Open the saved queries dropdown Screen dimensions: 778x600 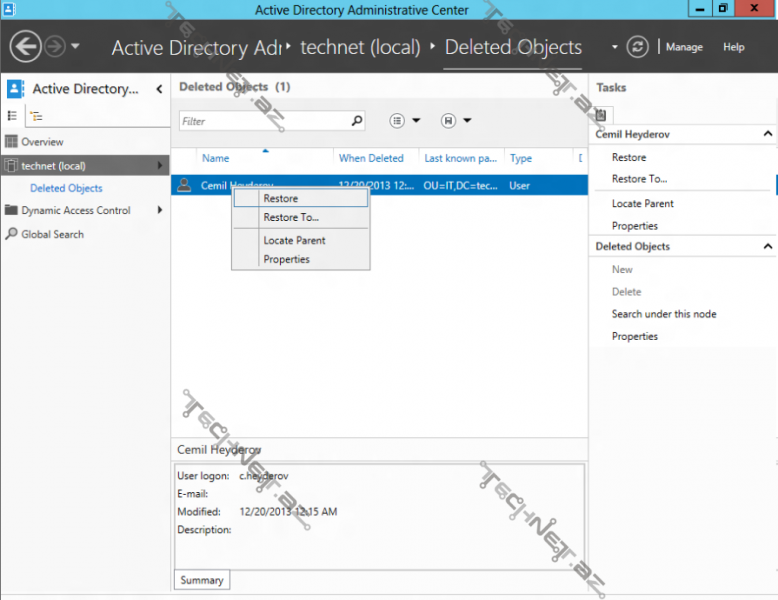[x=457, y=121]
